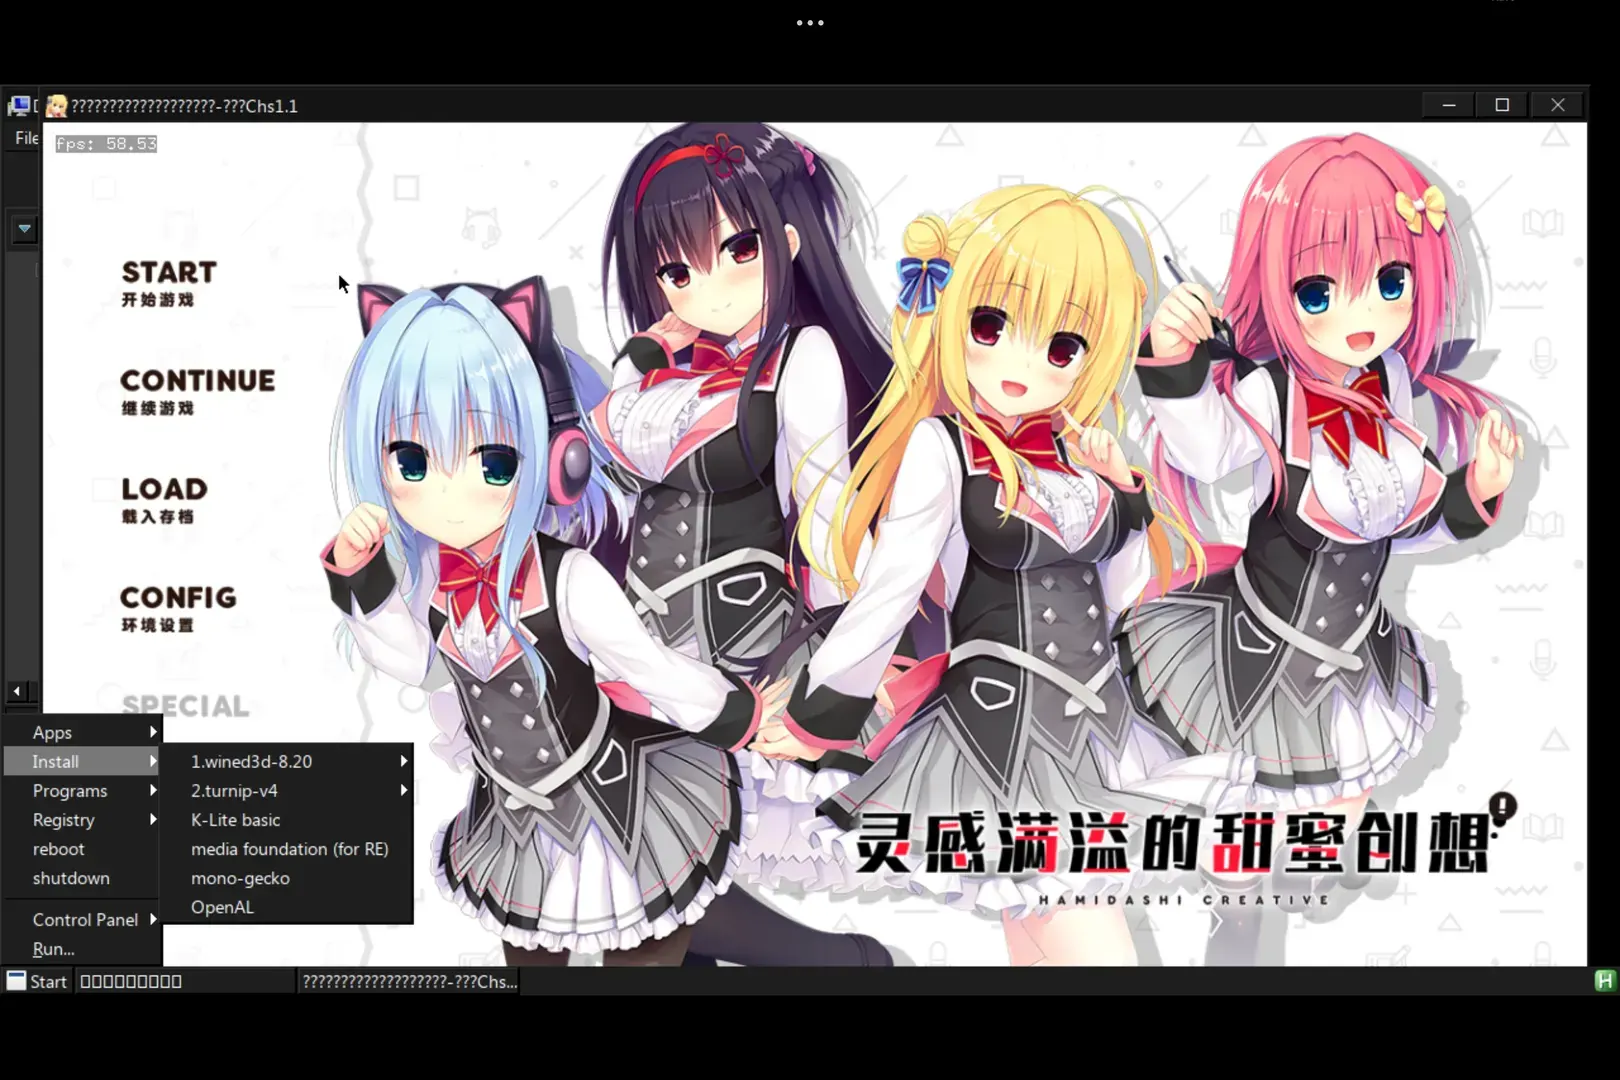Click the game window's blonde character title icon
1620x1080 pixels.
pyautogui.click(x=57, y=106)
